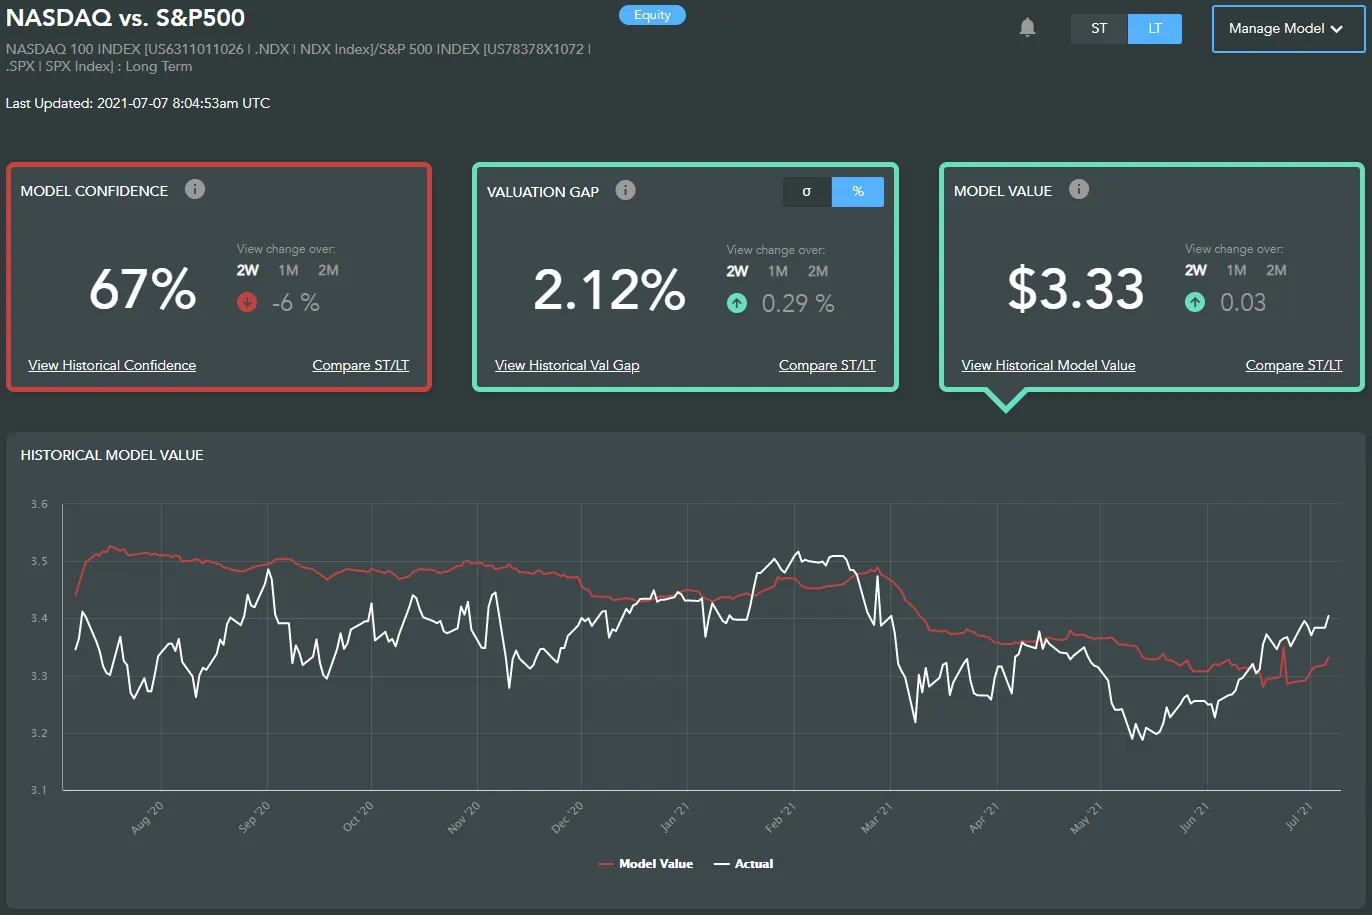The image size is (1372, 915).
Task: Click the Historical Model Value chart heading
Action: (112, 455)
